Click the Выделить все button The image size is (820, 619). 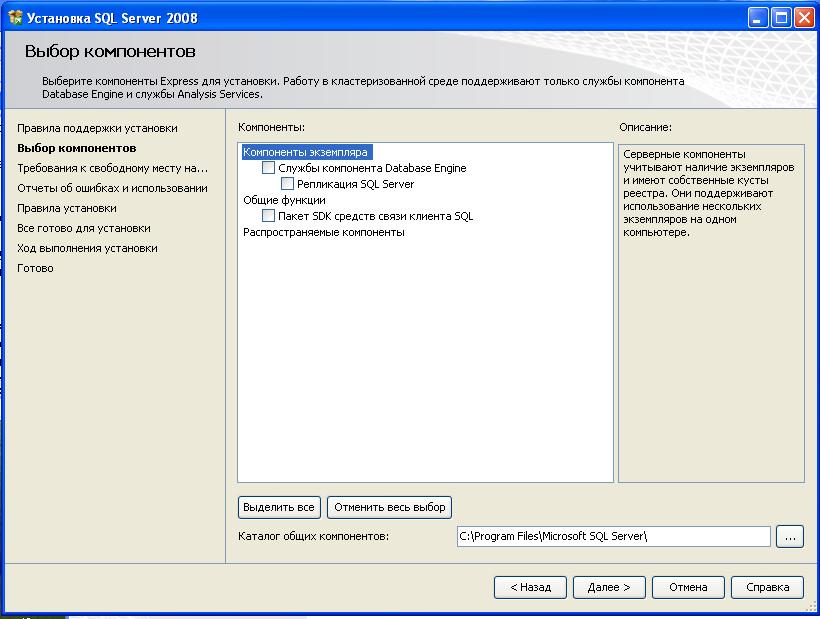pyautogui.click(x=279, y=507)
